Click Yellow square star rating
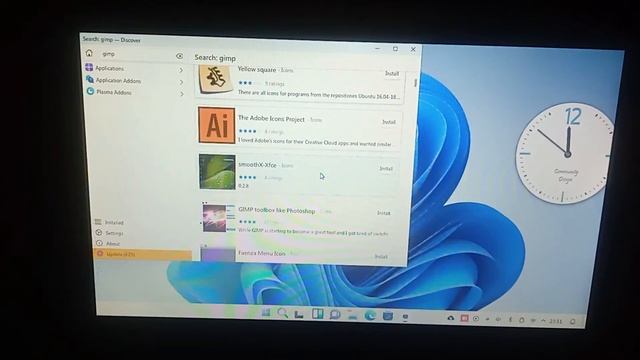Screen dimensions: 640x360 (249, 83)
